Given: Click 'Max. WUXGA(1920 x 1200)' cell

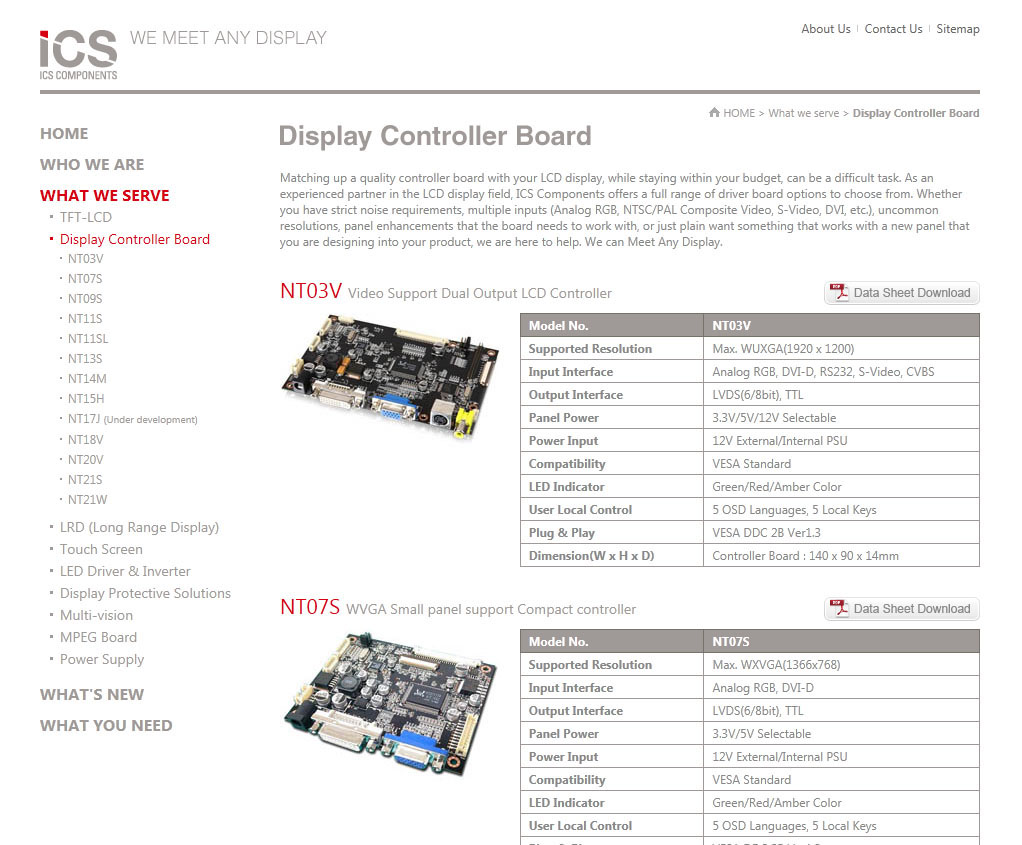Looking at the screenshot, I should (841, 349).
